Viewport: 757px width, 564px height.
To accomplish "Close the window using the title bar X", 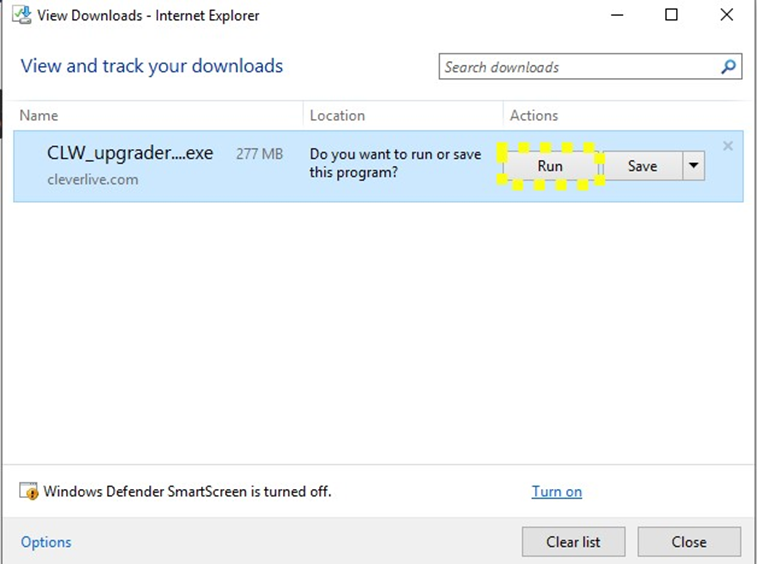I will click(x=727, y=15).
